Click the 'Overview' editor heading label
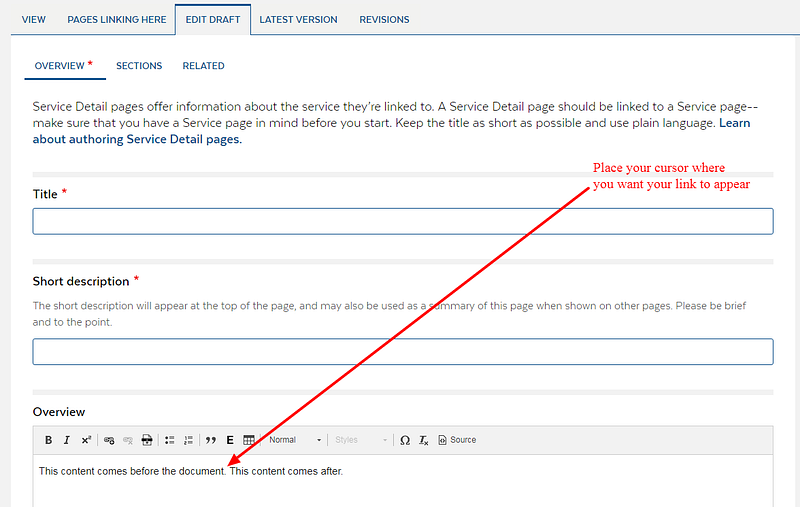The image size is (800, 507). click(59, 412)
